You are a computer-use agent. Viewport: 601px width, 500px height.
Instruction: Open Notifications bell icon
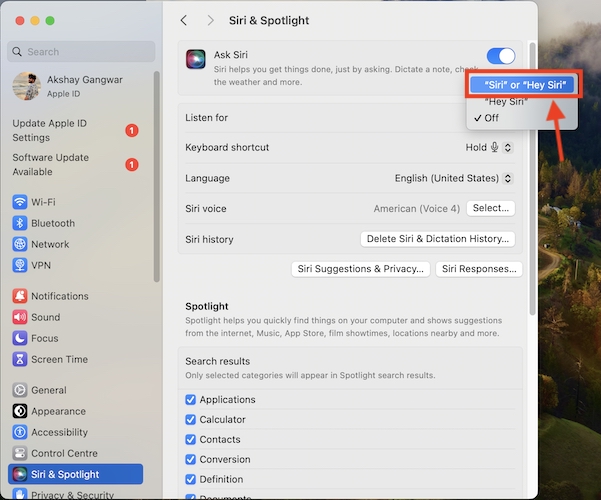click(20, 296)
